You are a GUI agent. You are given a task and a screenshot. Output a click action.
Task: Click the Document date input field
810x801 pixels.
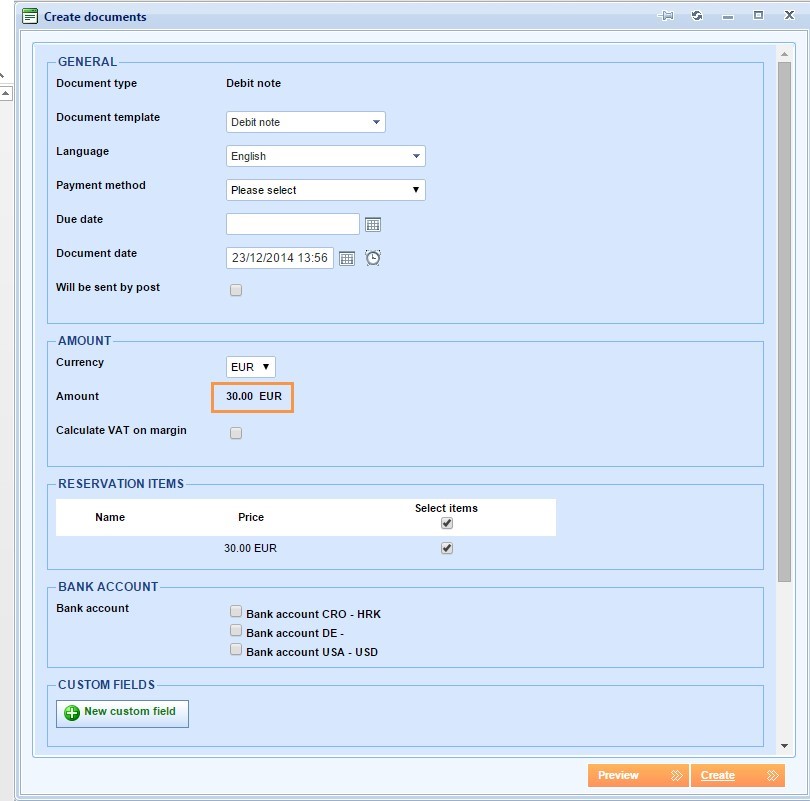pyautogui.click(x=279, y=258)
